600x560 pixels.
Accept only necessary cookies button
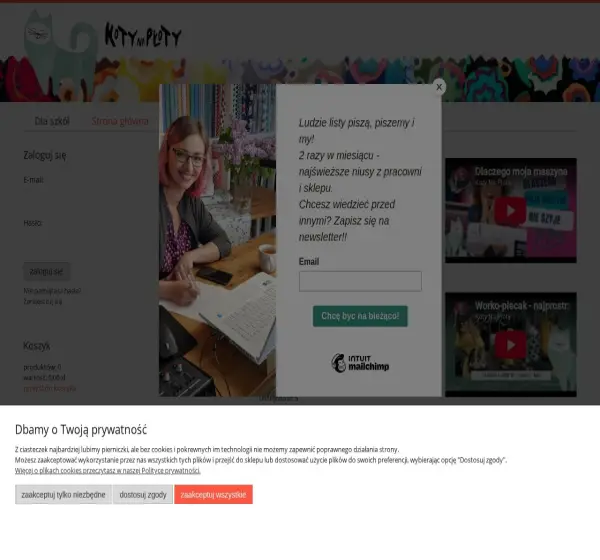63,495
